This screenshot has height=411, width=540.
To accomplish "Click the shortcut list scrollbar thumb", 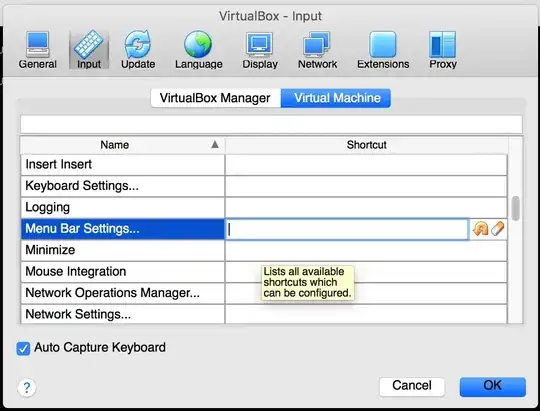I will pos(515,208).
